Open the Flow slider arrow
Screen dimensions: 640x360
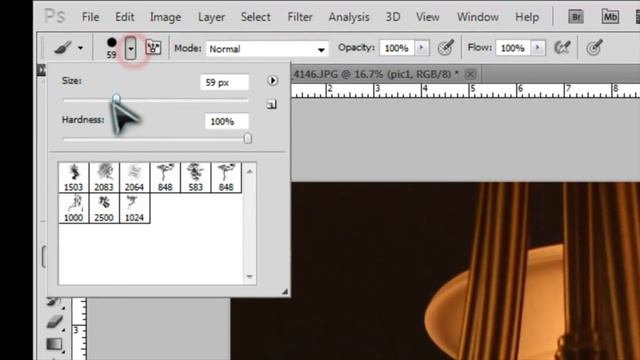(538, 48)
